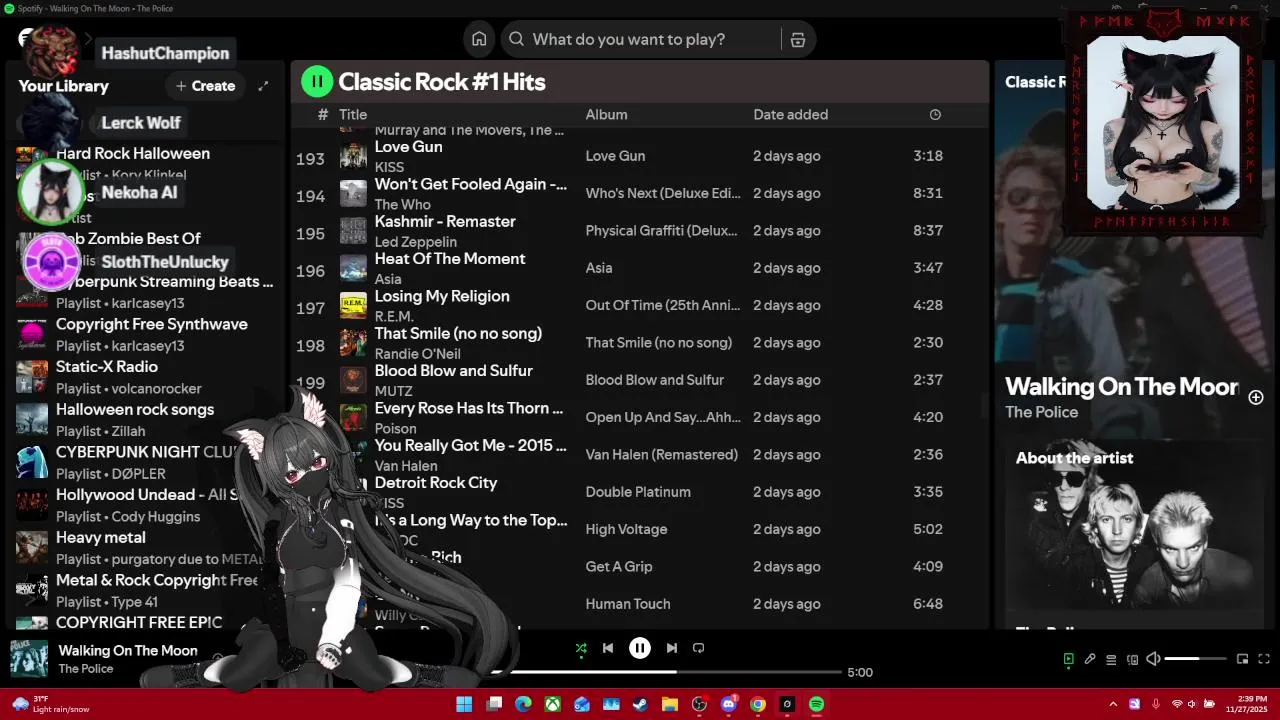Open weather widget showing Light rain/snow
This screenshot has height=720, width=1280.
pyautogui.click(x=50, y=704)
